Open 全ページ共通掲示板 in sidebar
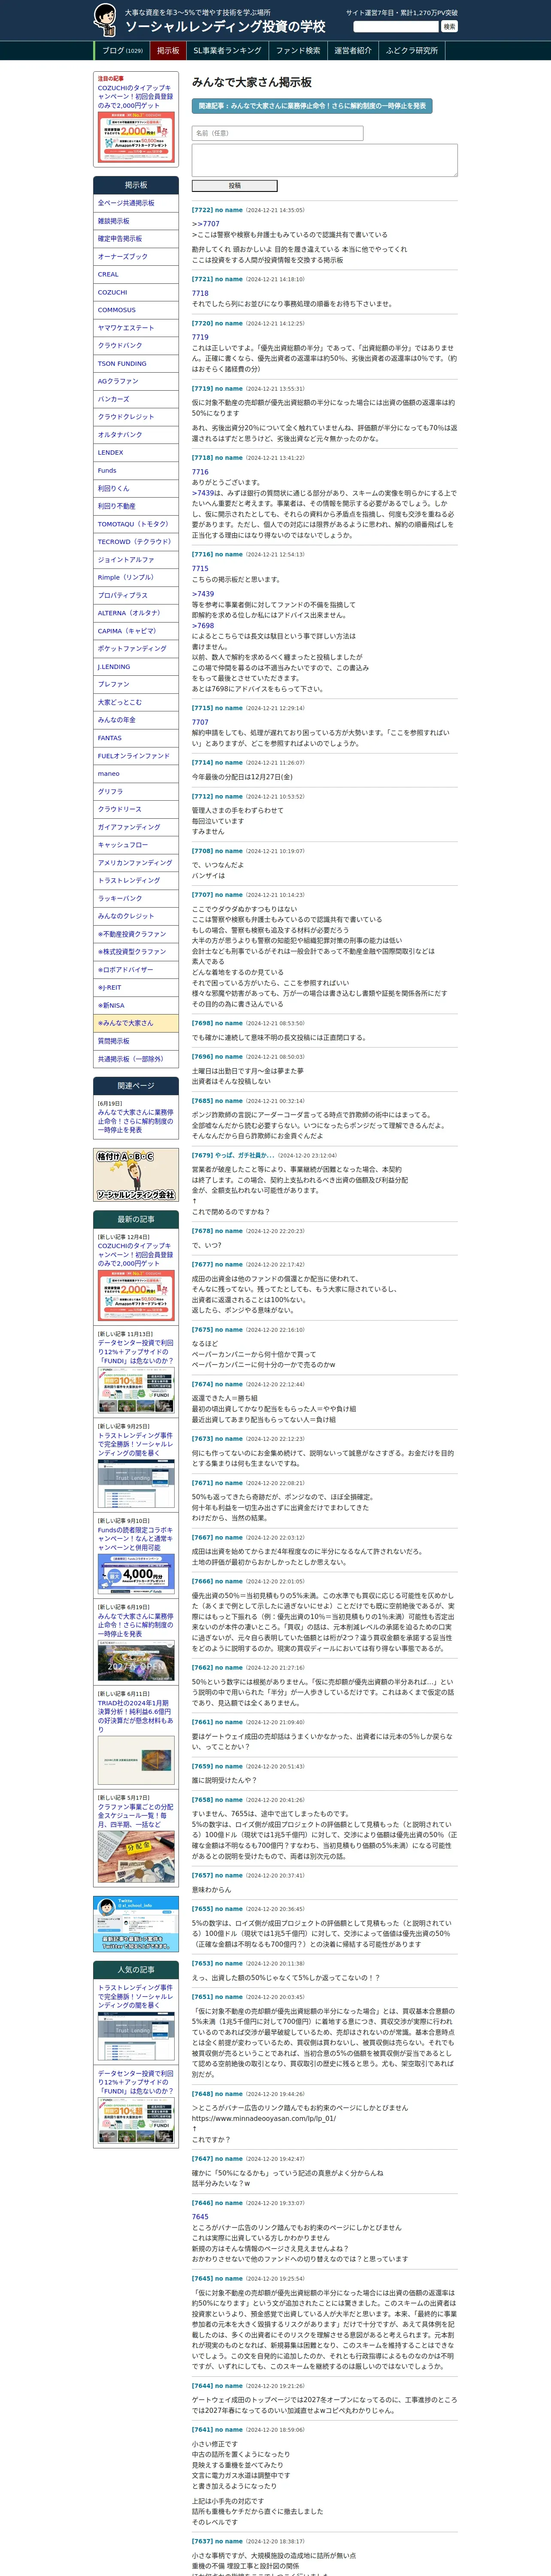 pyautogui.click(x=136, y=203)
